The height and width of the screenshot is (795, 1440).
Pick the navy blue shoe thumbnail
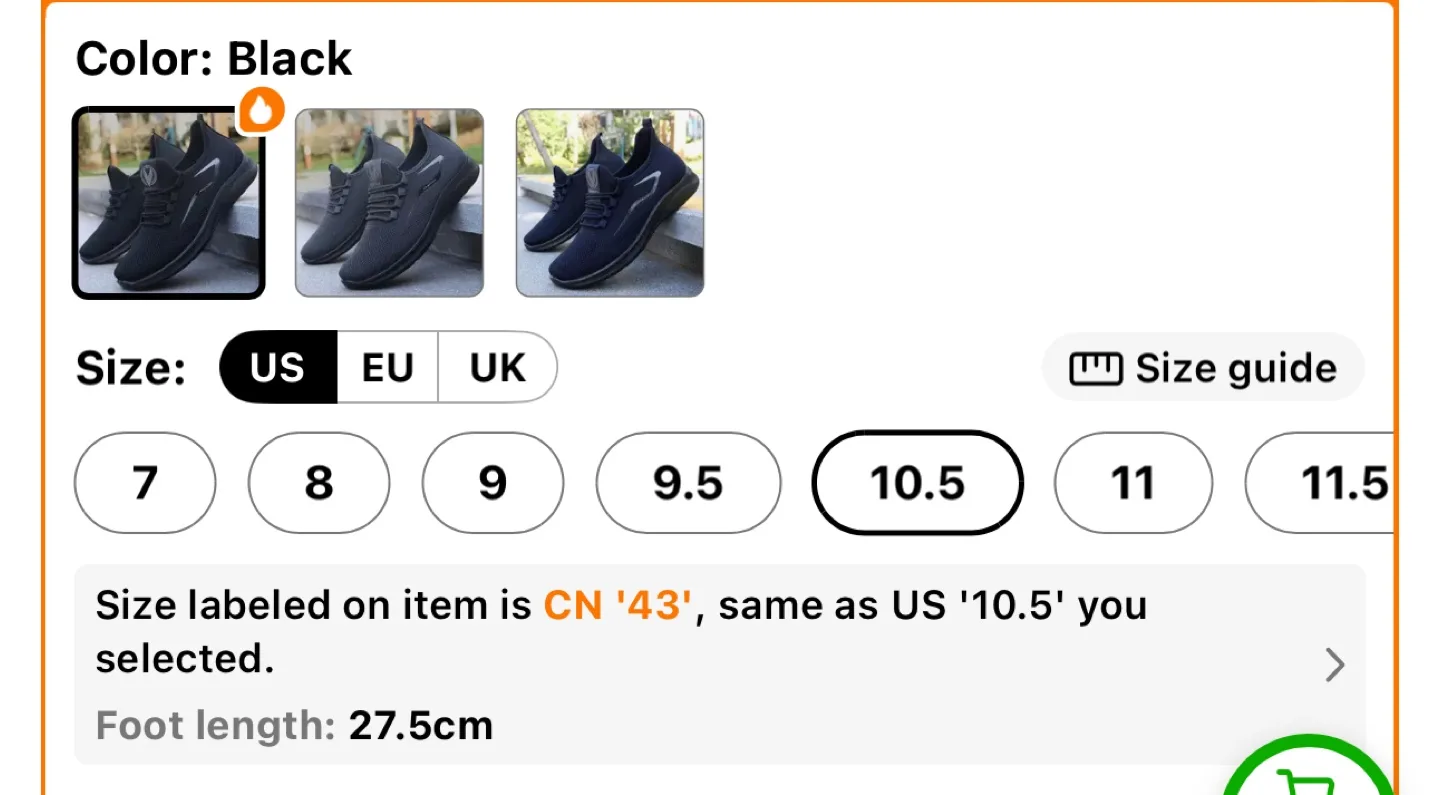pyautogui.click(x=610, y=203)
